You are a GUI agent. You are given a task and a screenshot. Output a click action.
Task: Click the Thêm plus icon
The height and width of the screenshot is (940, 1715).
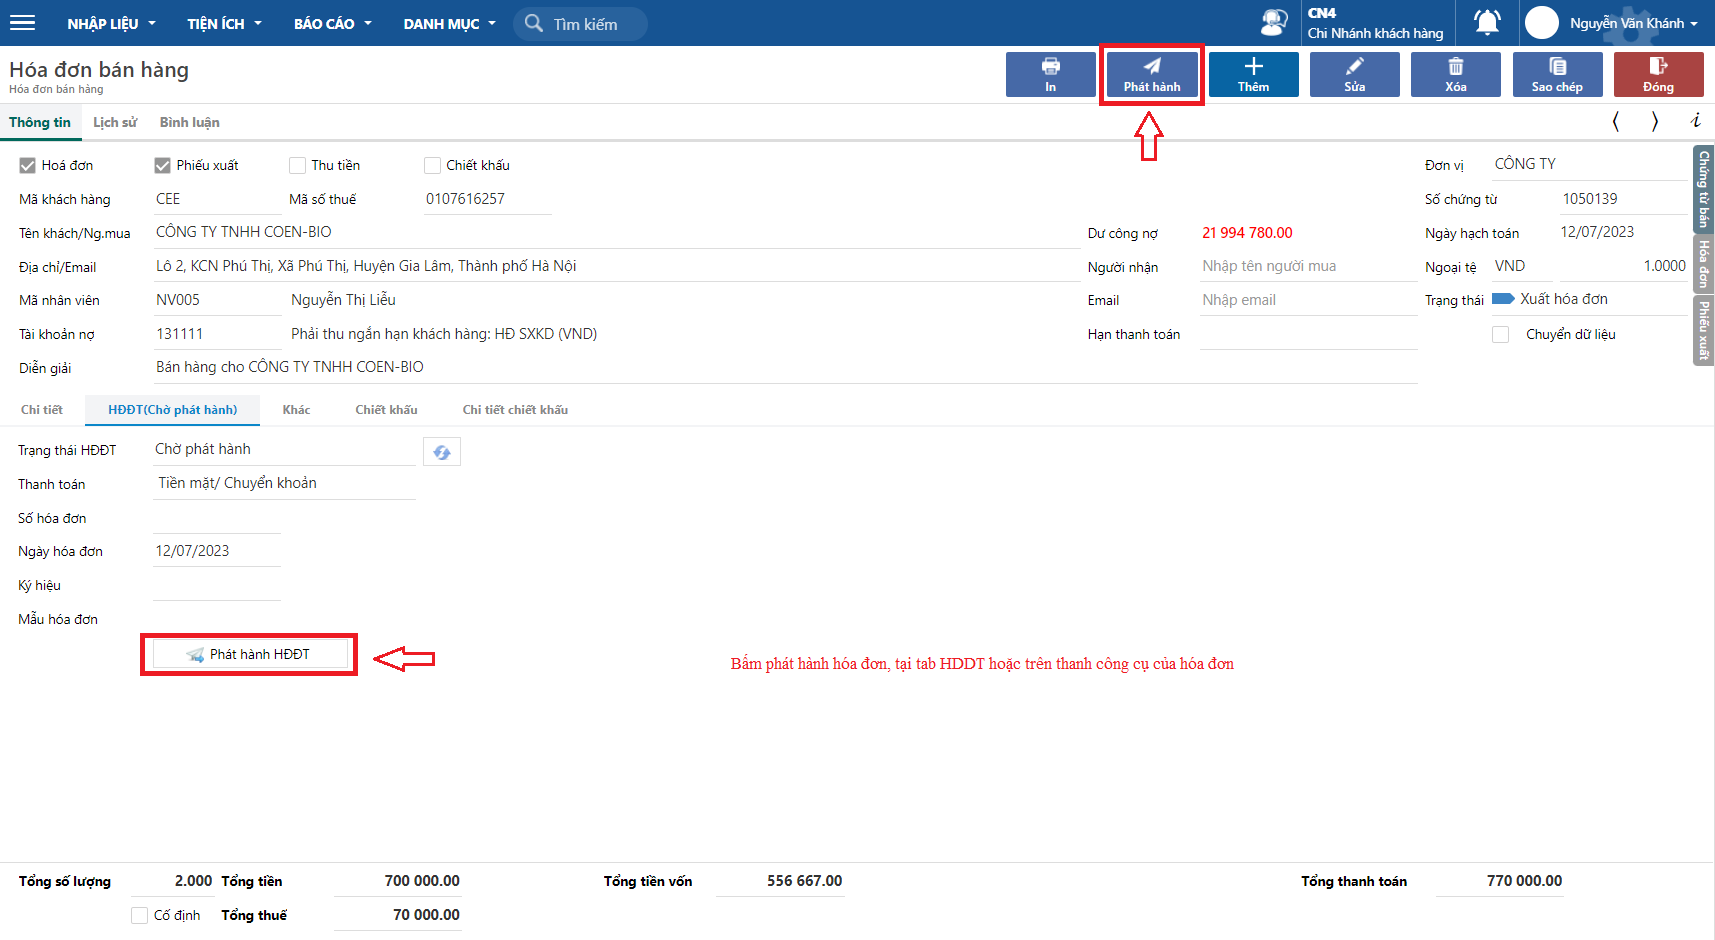coord(1253,67)
